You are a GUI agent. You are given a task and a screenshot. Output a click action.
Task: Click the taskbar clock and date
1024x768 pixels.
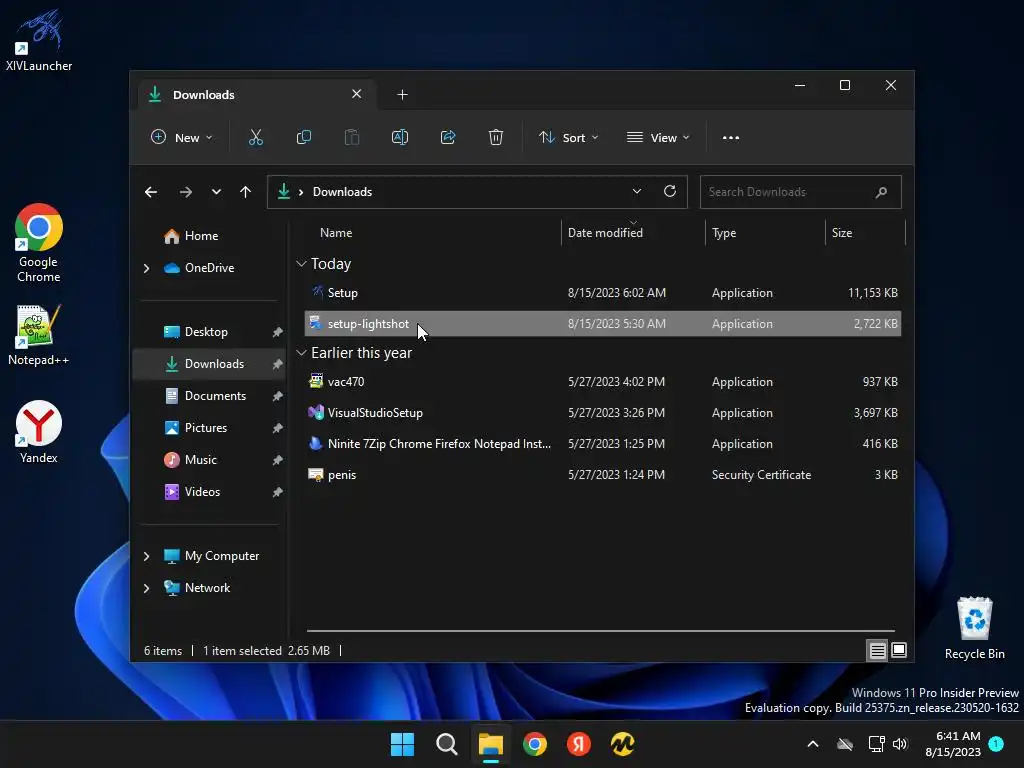click(953, 744)
